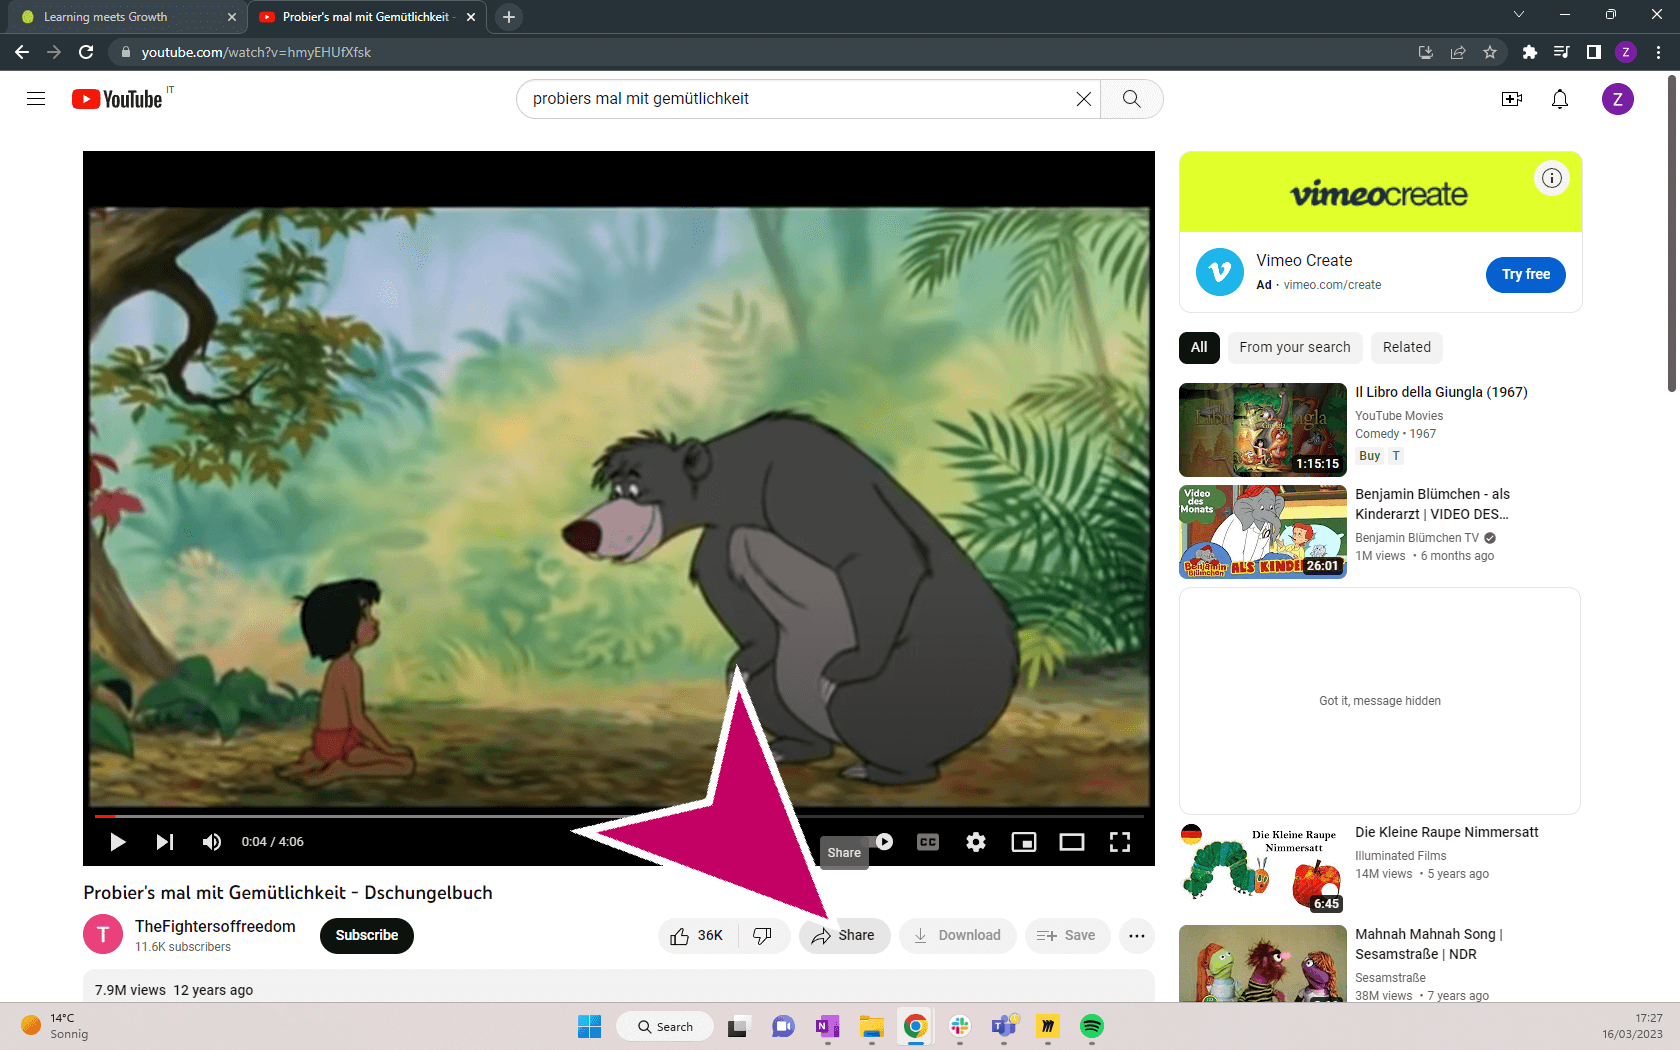Image resolution: width=1680 pixels, height=1050 pixels.
Task: Open Slack from the taskbar
Action: 959,1026
